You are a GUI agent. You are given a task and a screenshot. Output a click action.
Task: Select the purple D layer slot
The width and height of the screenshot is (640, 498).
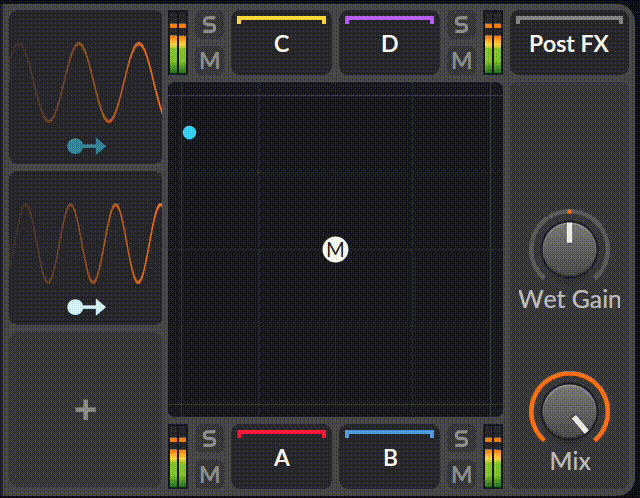390,43
